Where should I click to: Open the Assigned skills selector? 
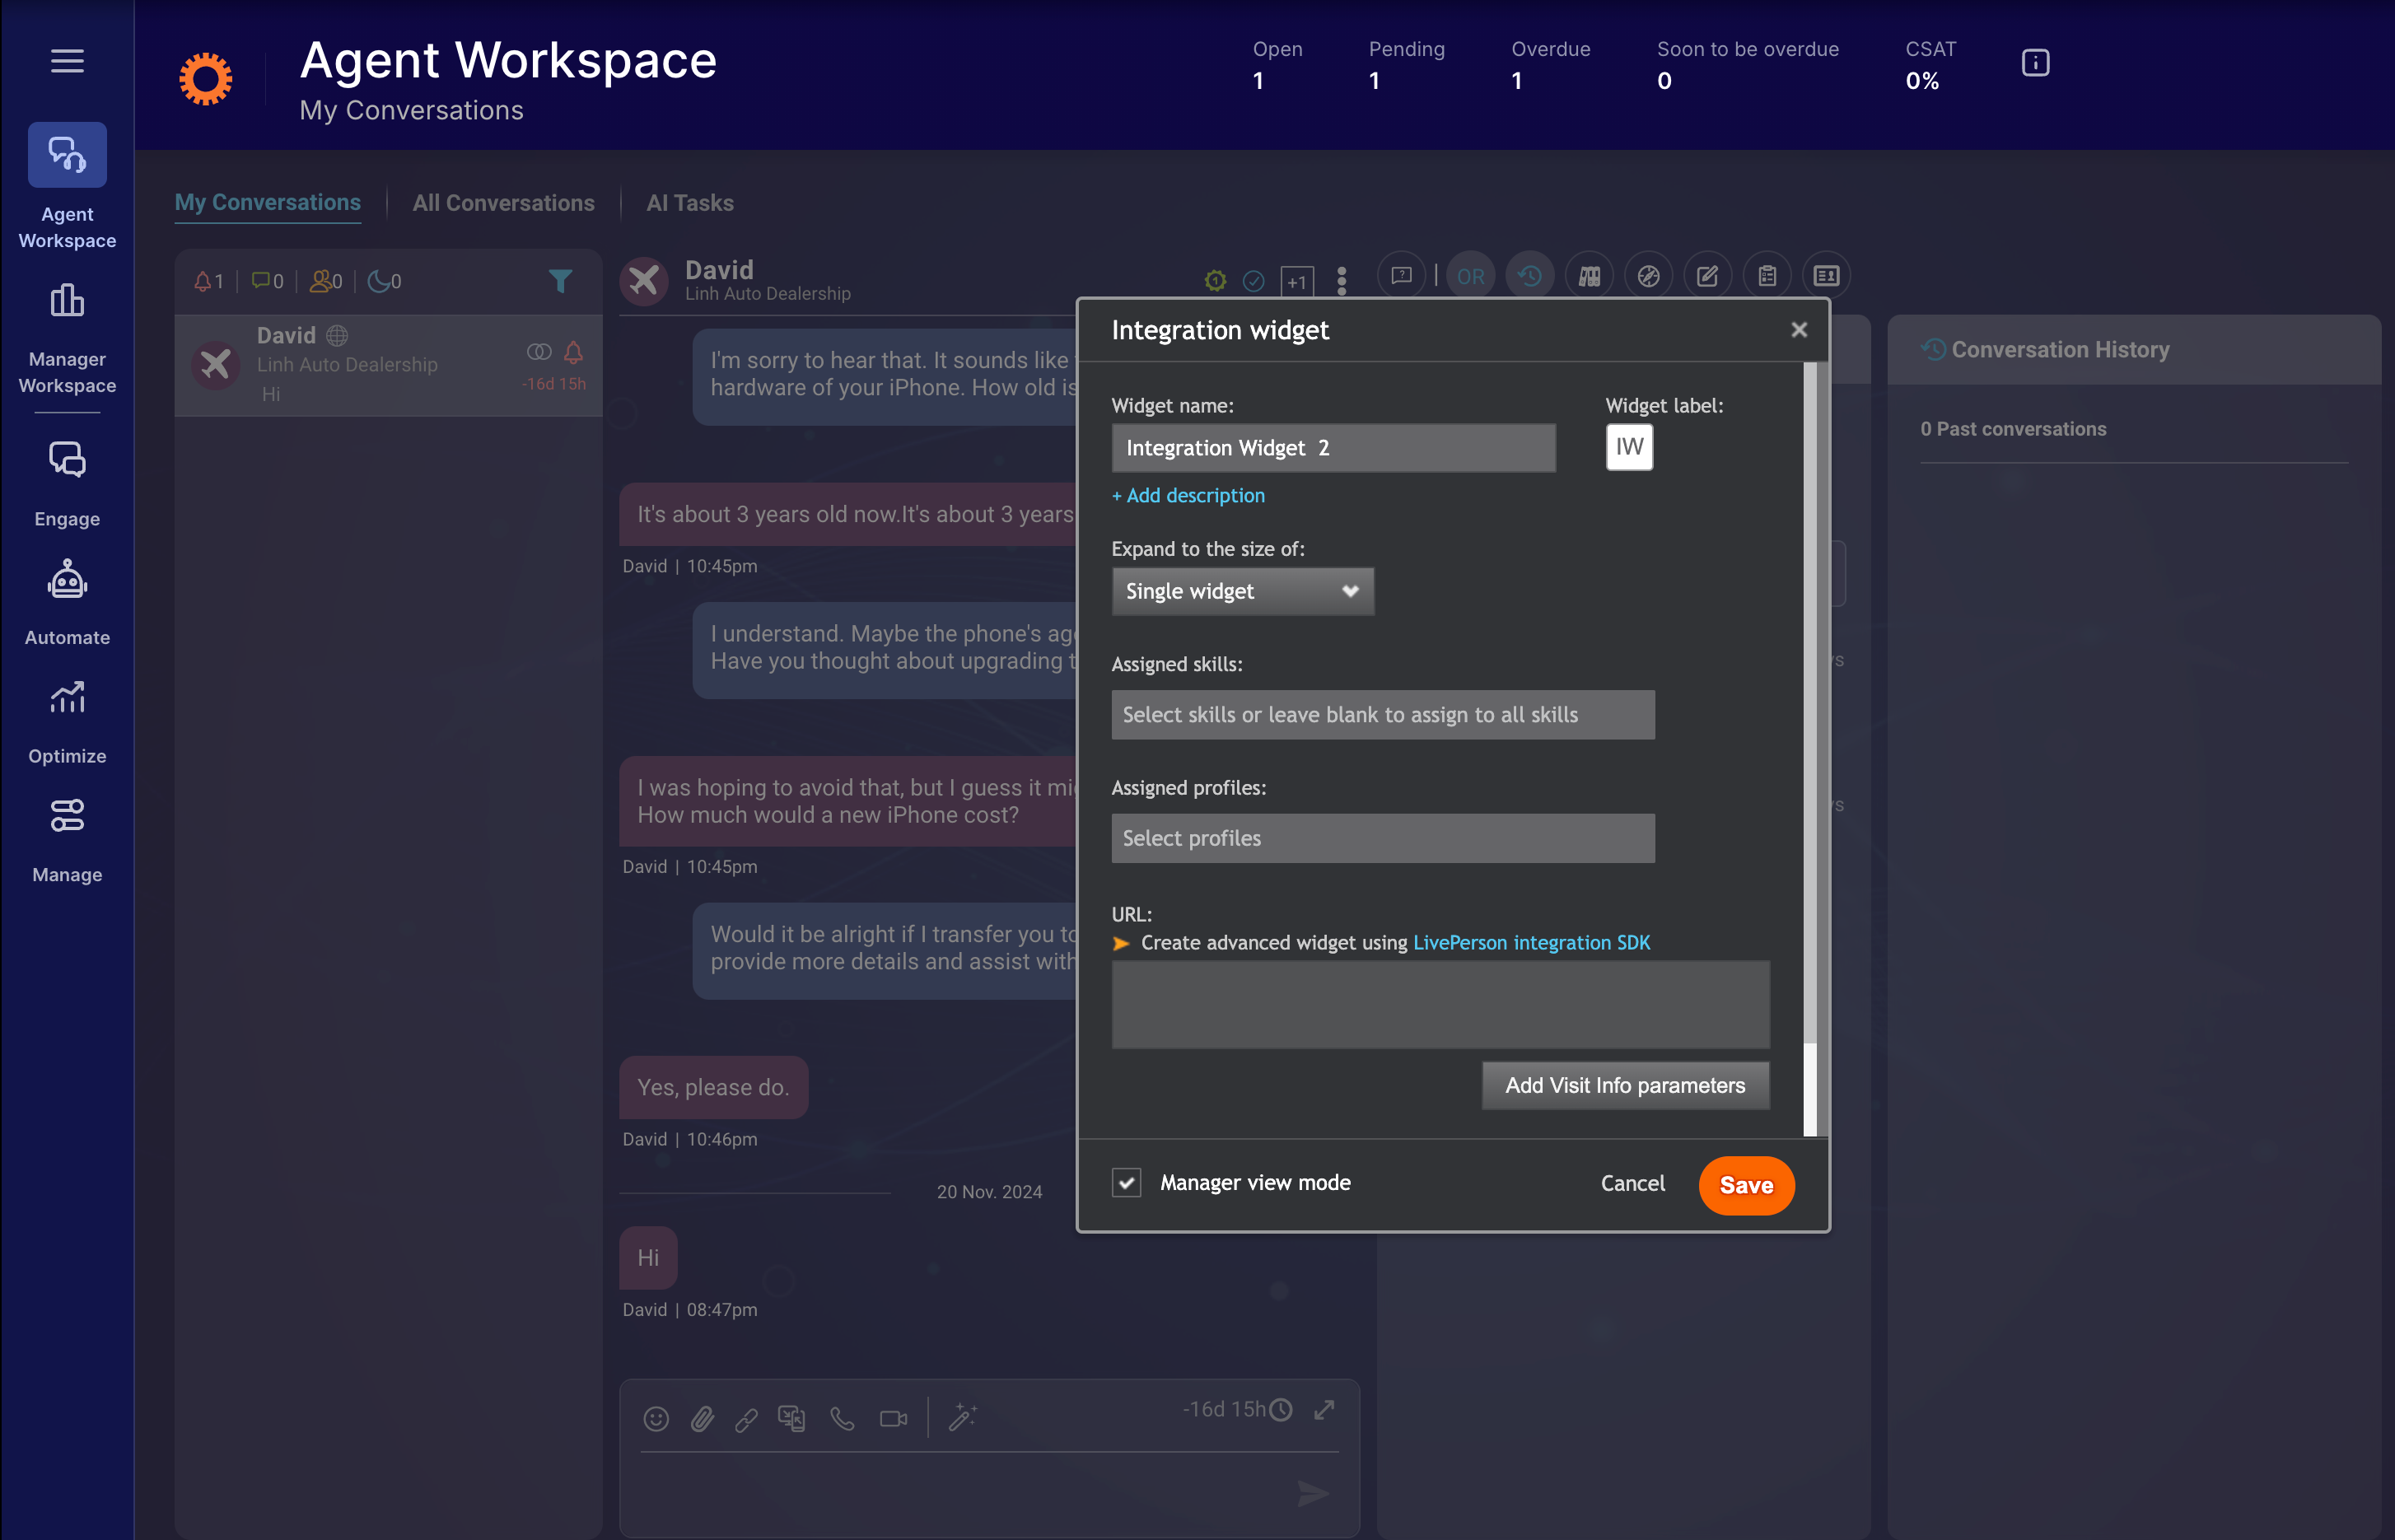[x=1382, y=714]
